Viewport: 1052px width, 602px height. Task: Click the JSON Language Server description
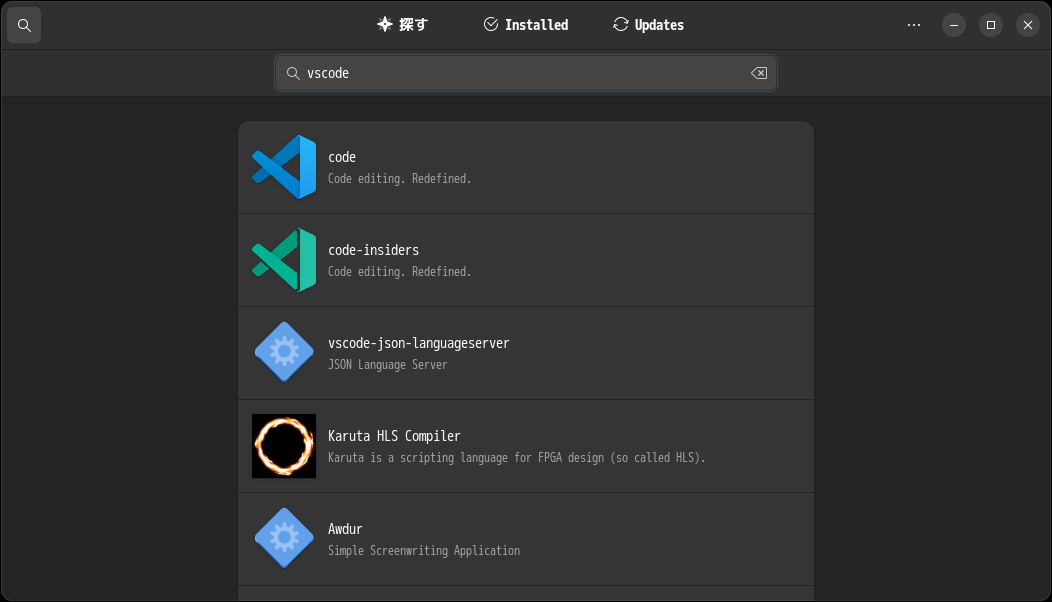pyautogui.click(x=387, y=364)
